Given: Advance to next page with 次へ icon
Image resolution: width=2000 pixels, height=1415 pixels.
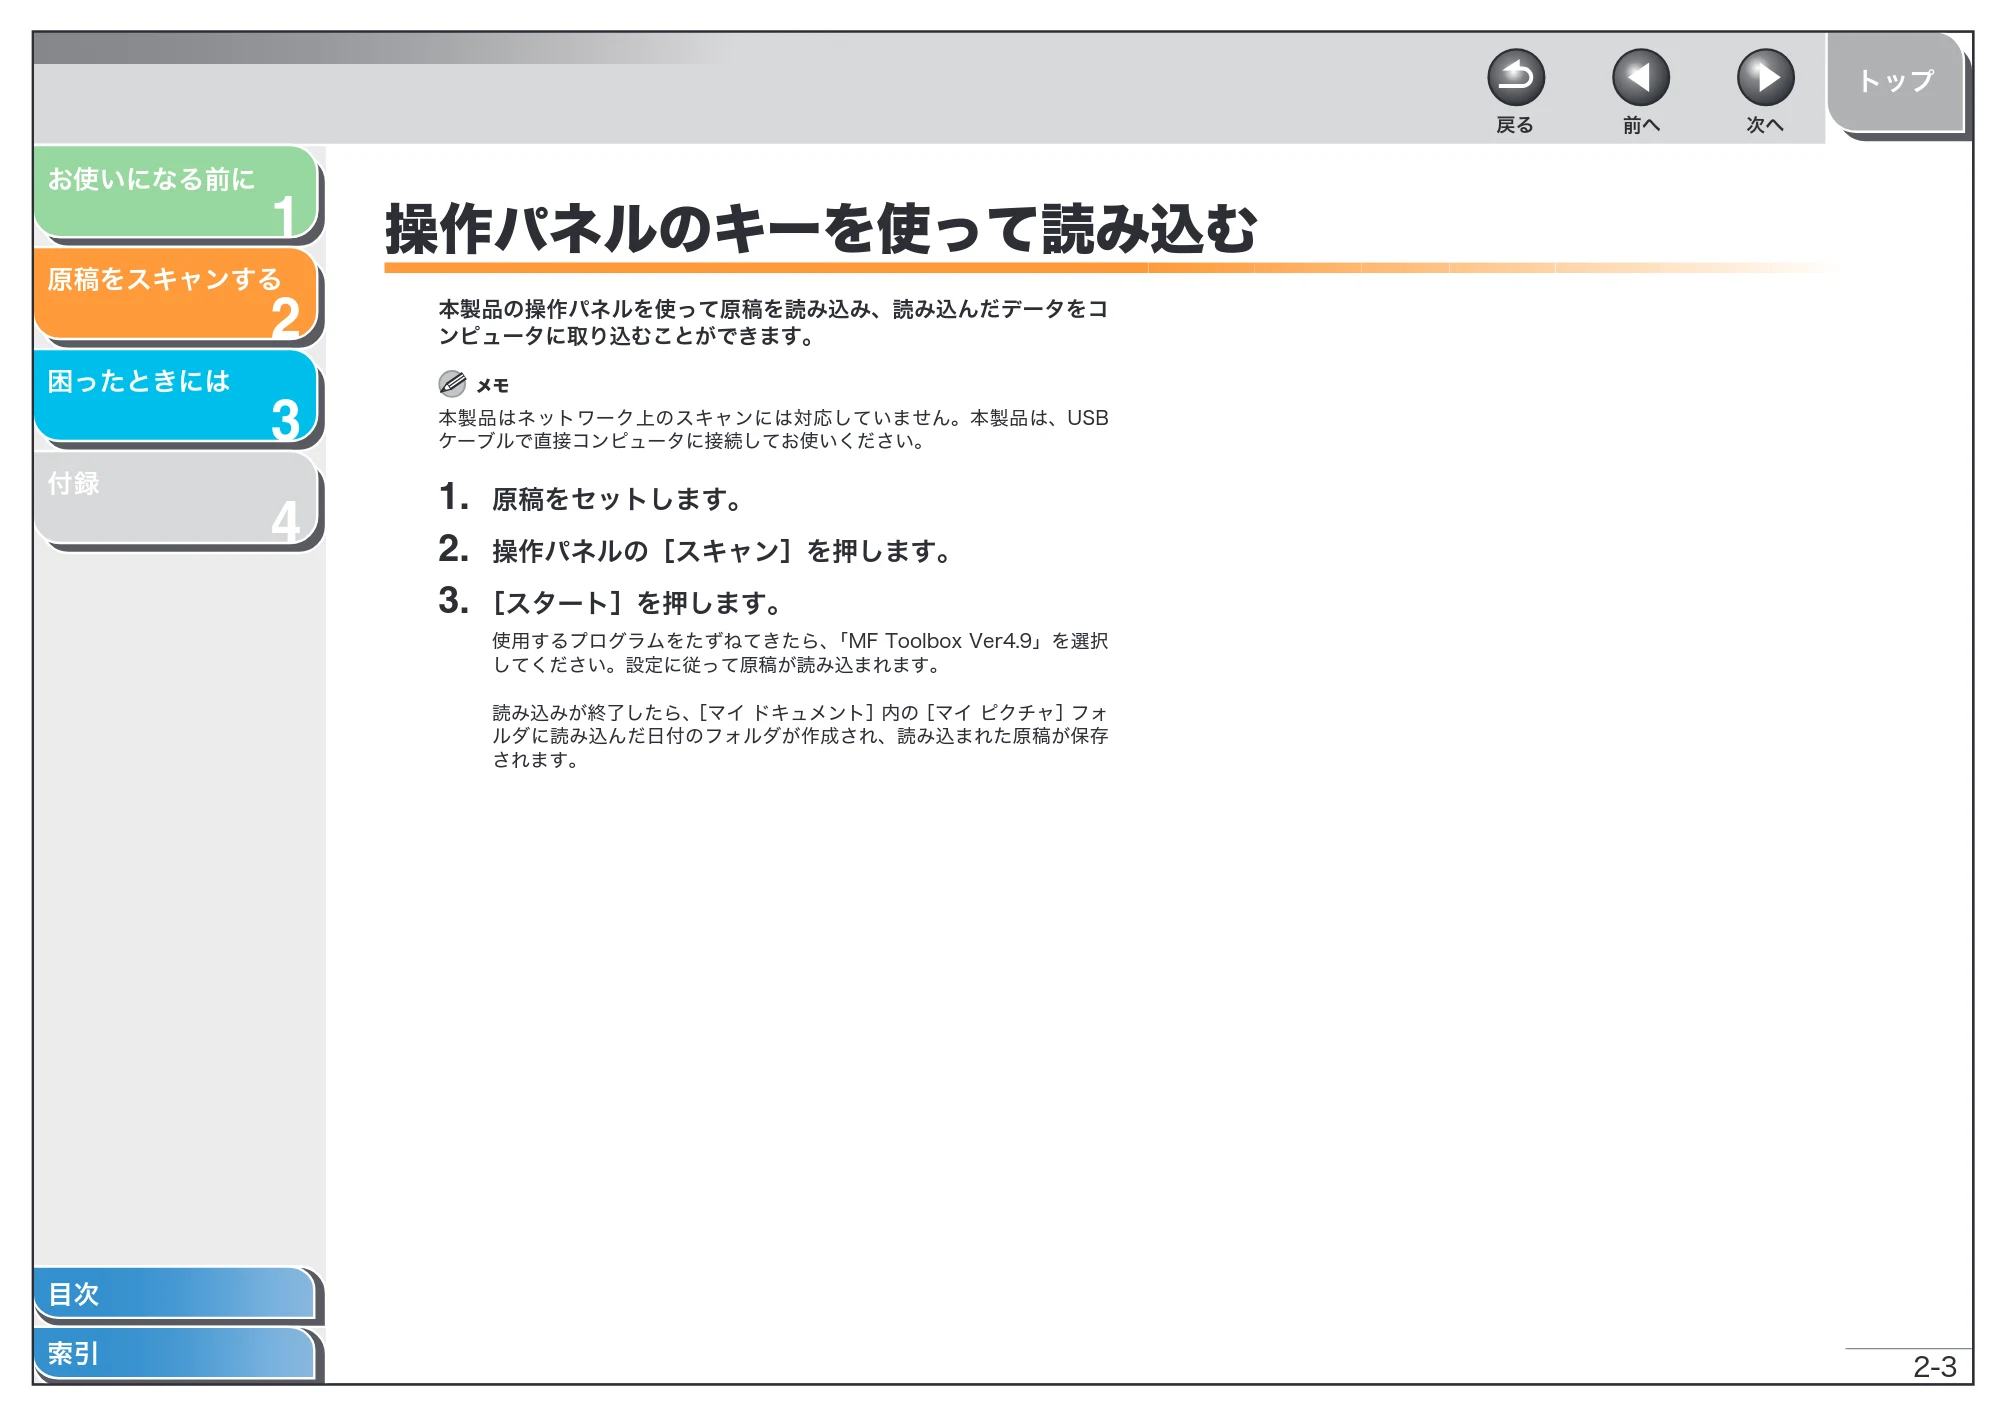Looking at the screenshot, I should [1765, 78].
